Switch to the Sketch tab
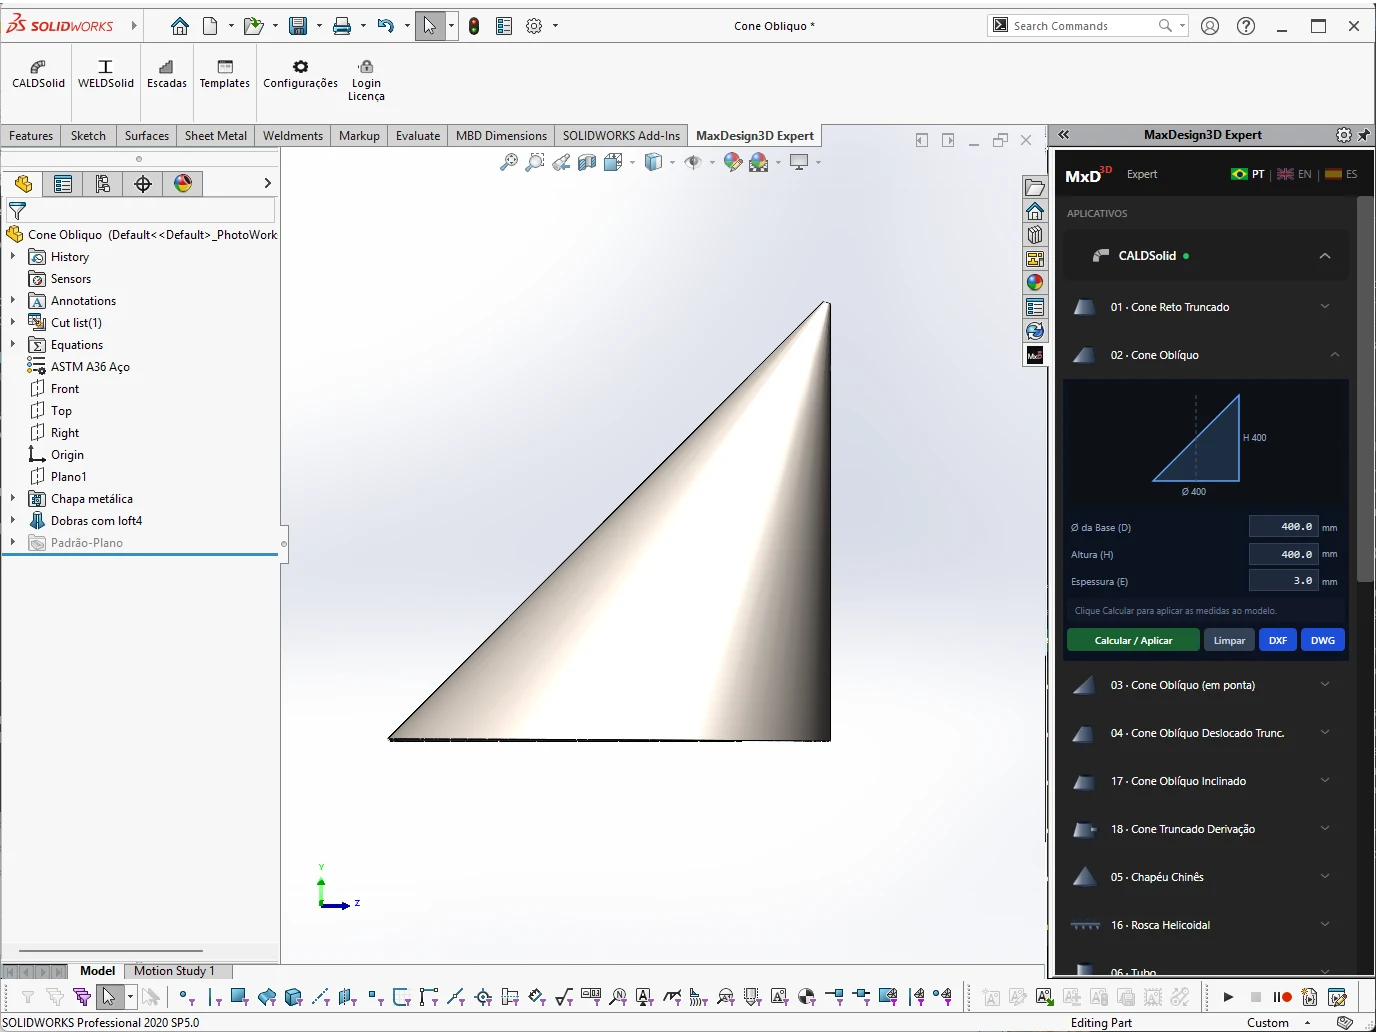The width and height of the screenshot is (1376, 1032). pos(88,136)
